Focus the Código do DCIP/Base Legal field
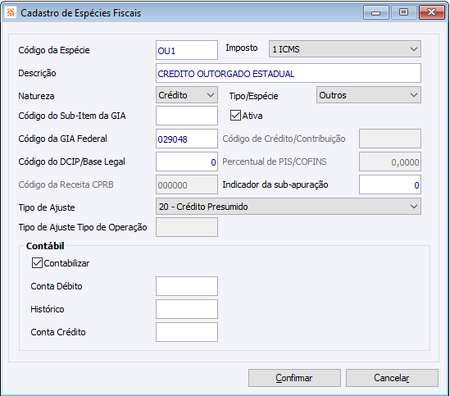Viewport: 450px width, 396px height. (x=187, y=162)
